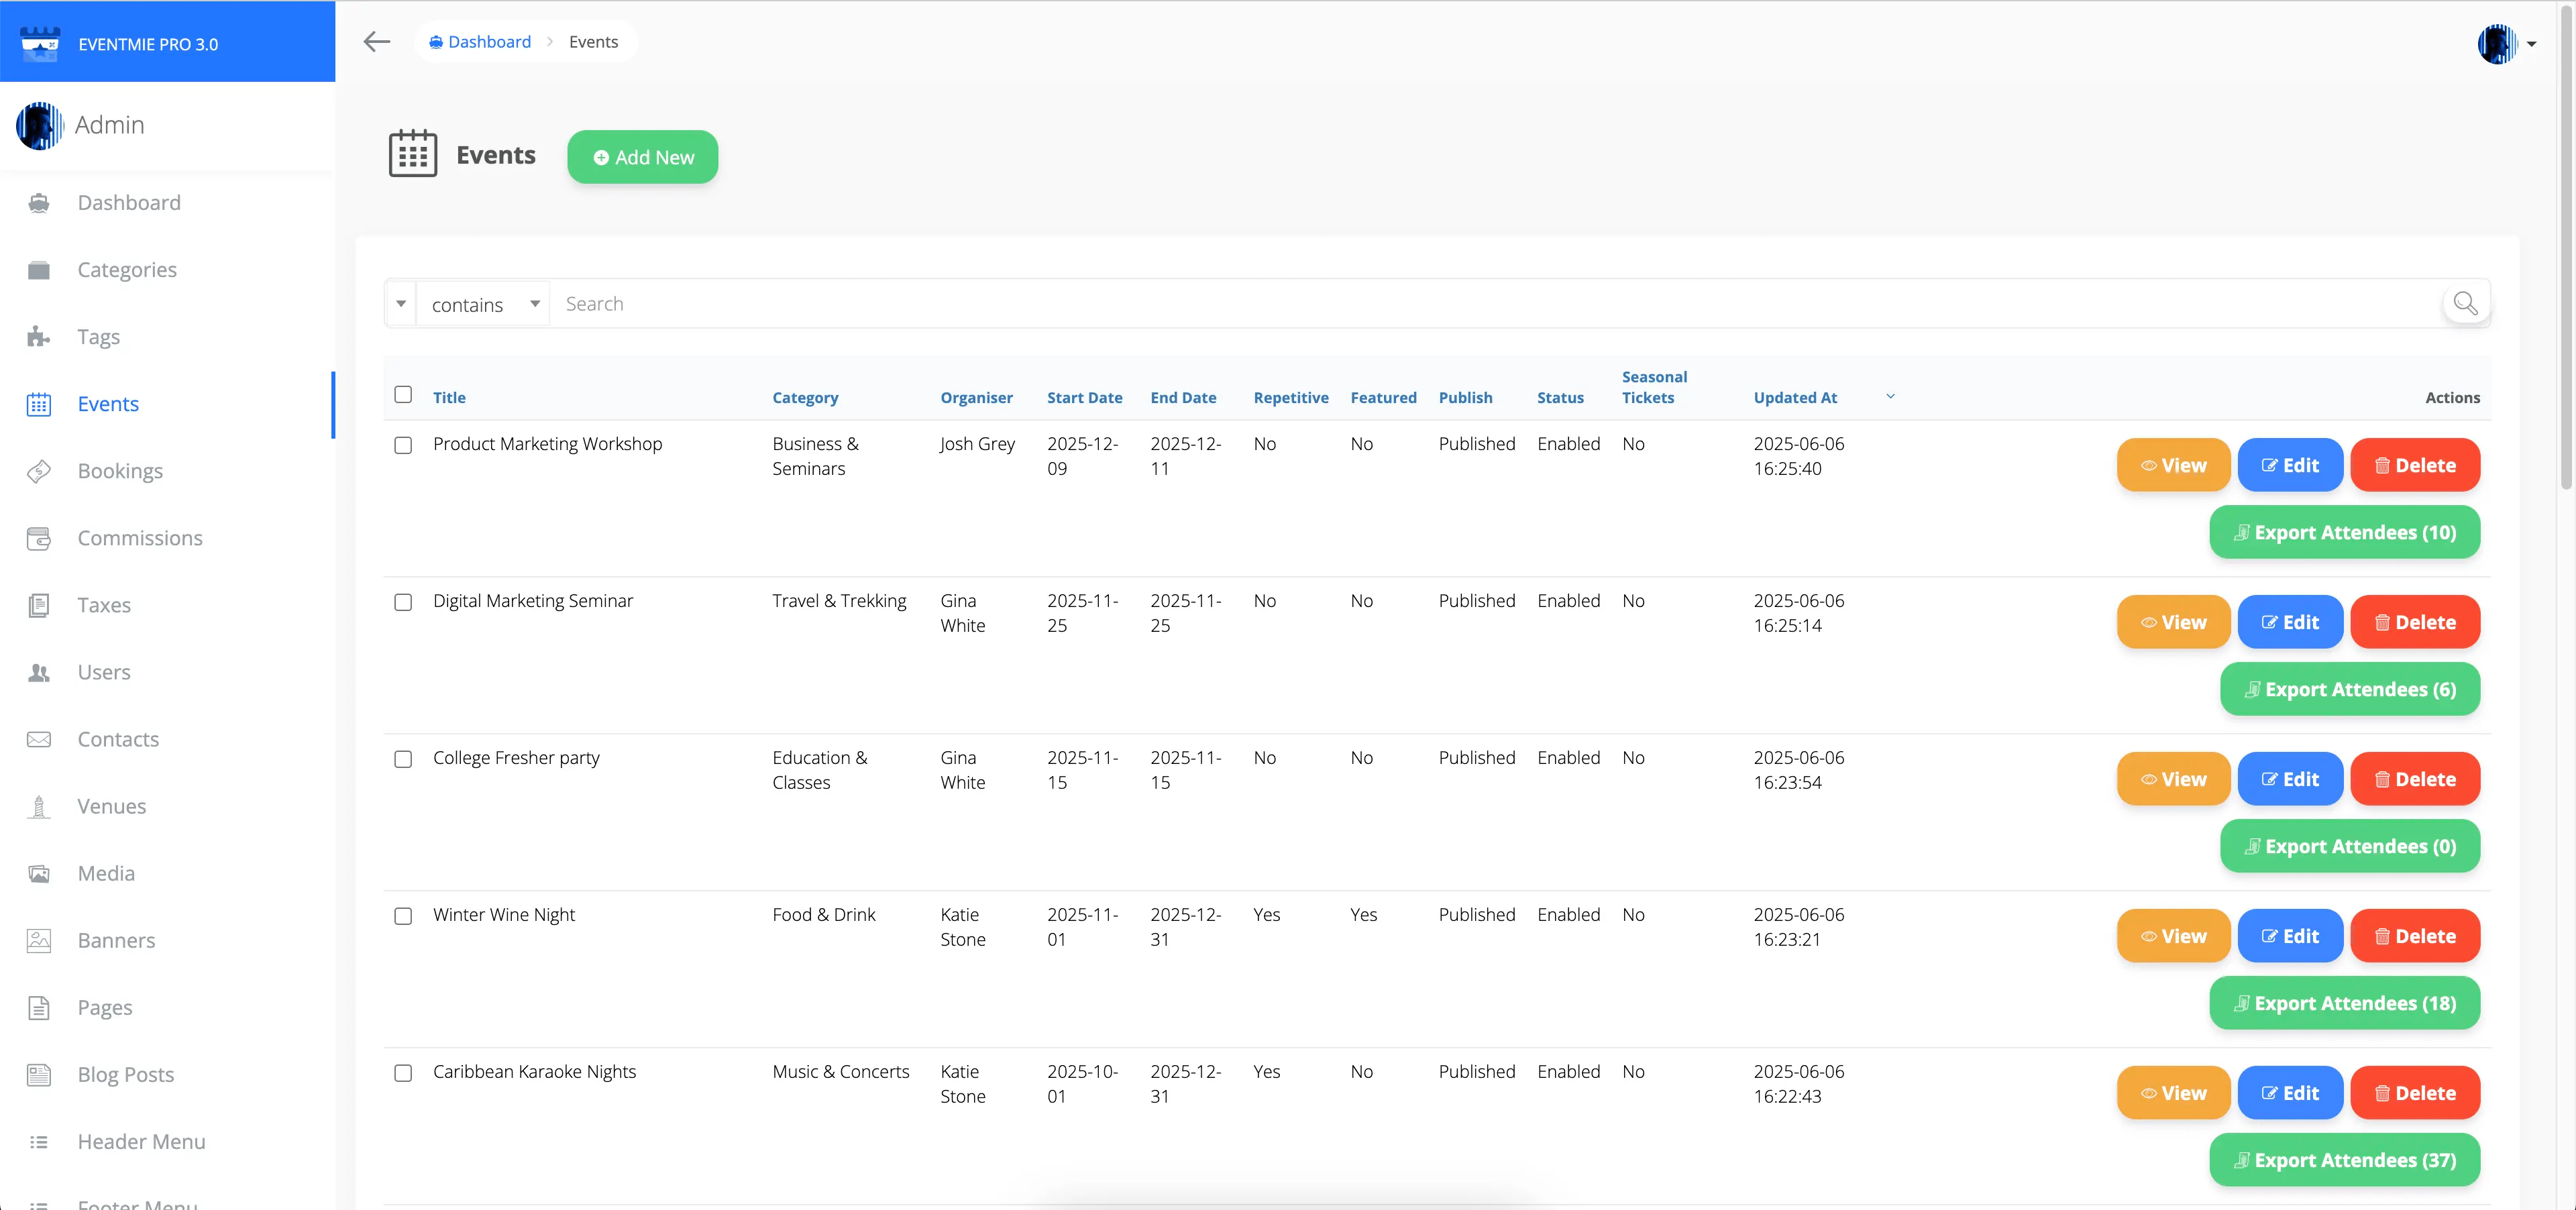The height and width of the screenshot is (1210, 2576).
Task: Click the Venues sidebar icon
Action: (39, 806)
